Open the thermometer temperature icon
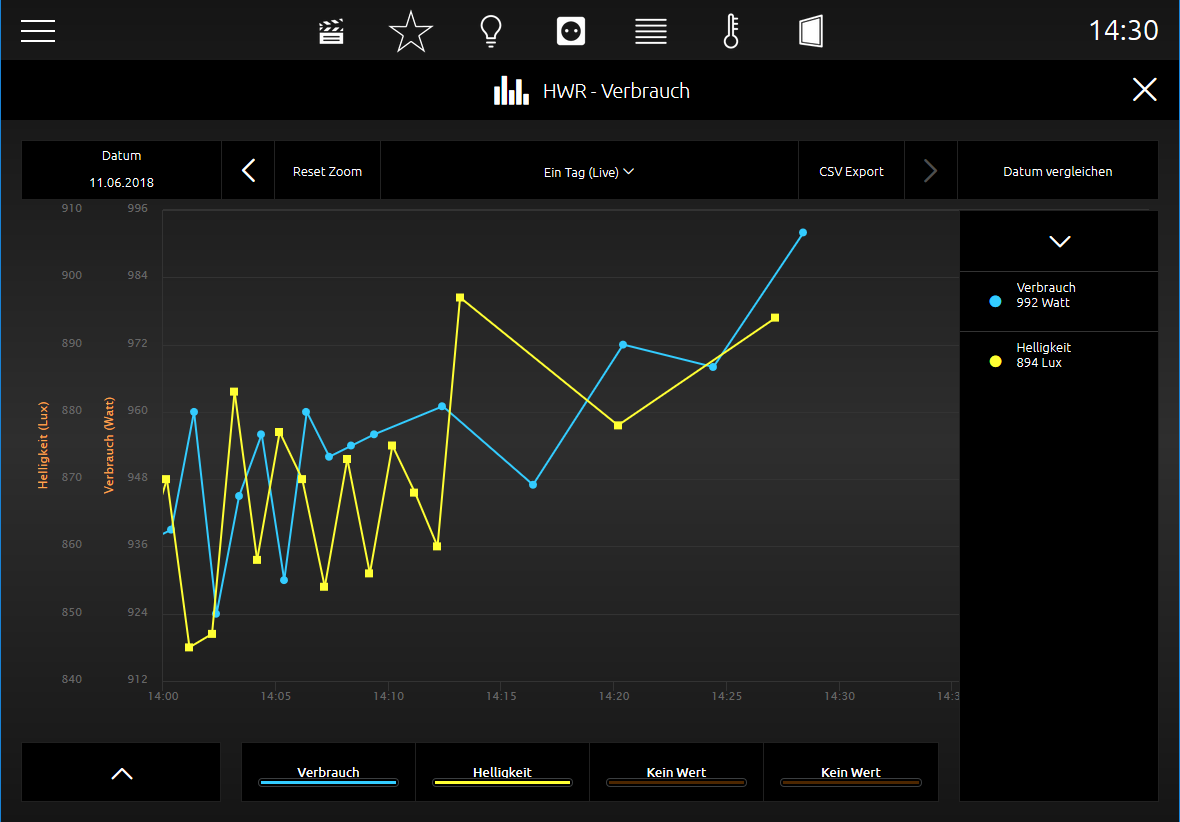The image size is (1180, 822). [731, 32]
